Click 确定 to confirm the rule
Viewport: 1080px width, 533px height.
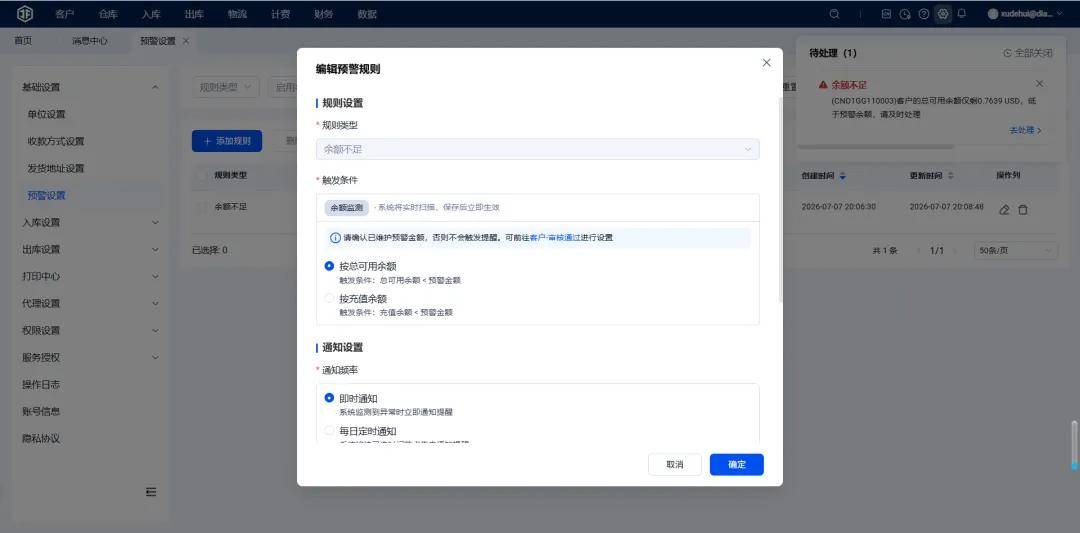point(737,465)
